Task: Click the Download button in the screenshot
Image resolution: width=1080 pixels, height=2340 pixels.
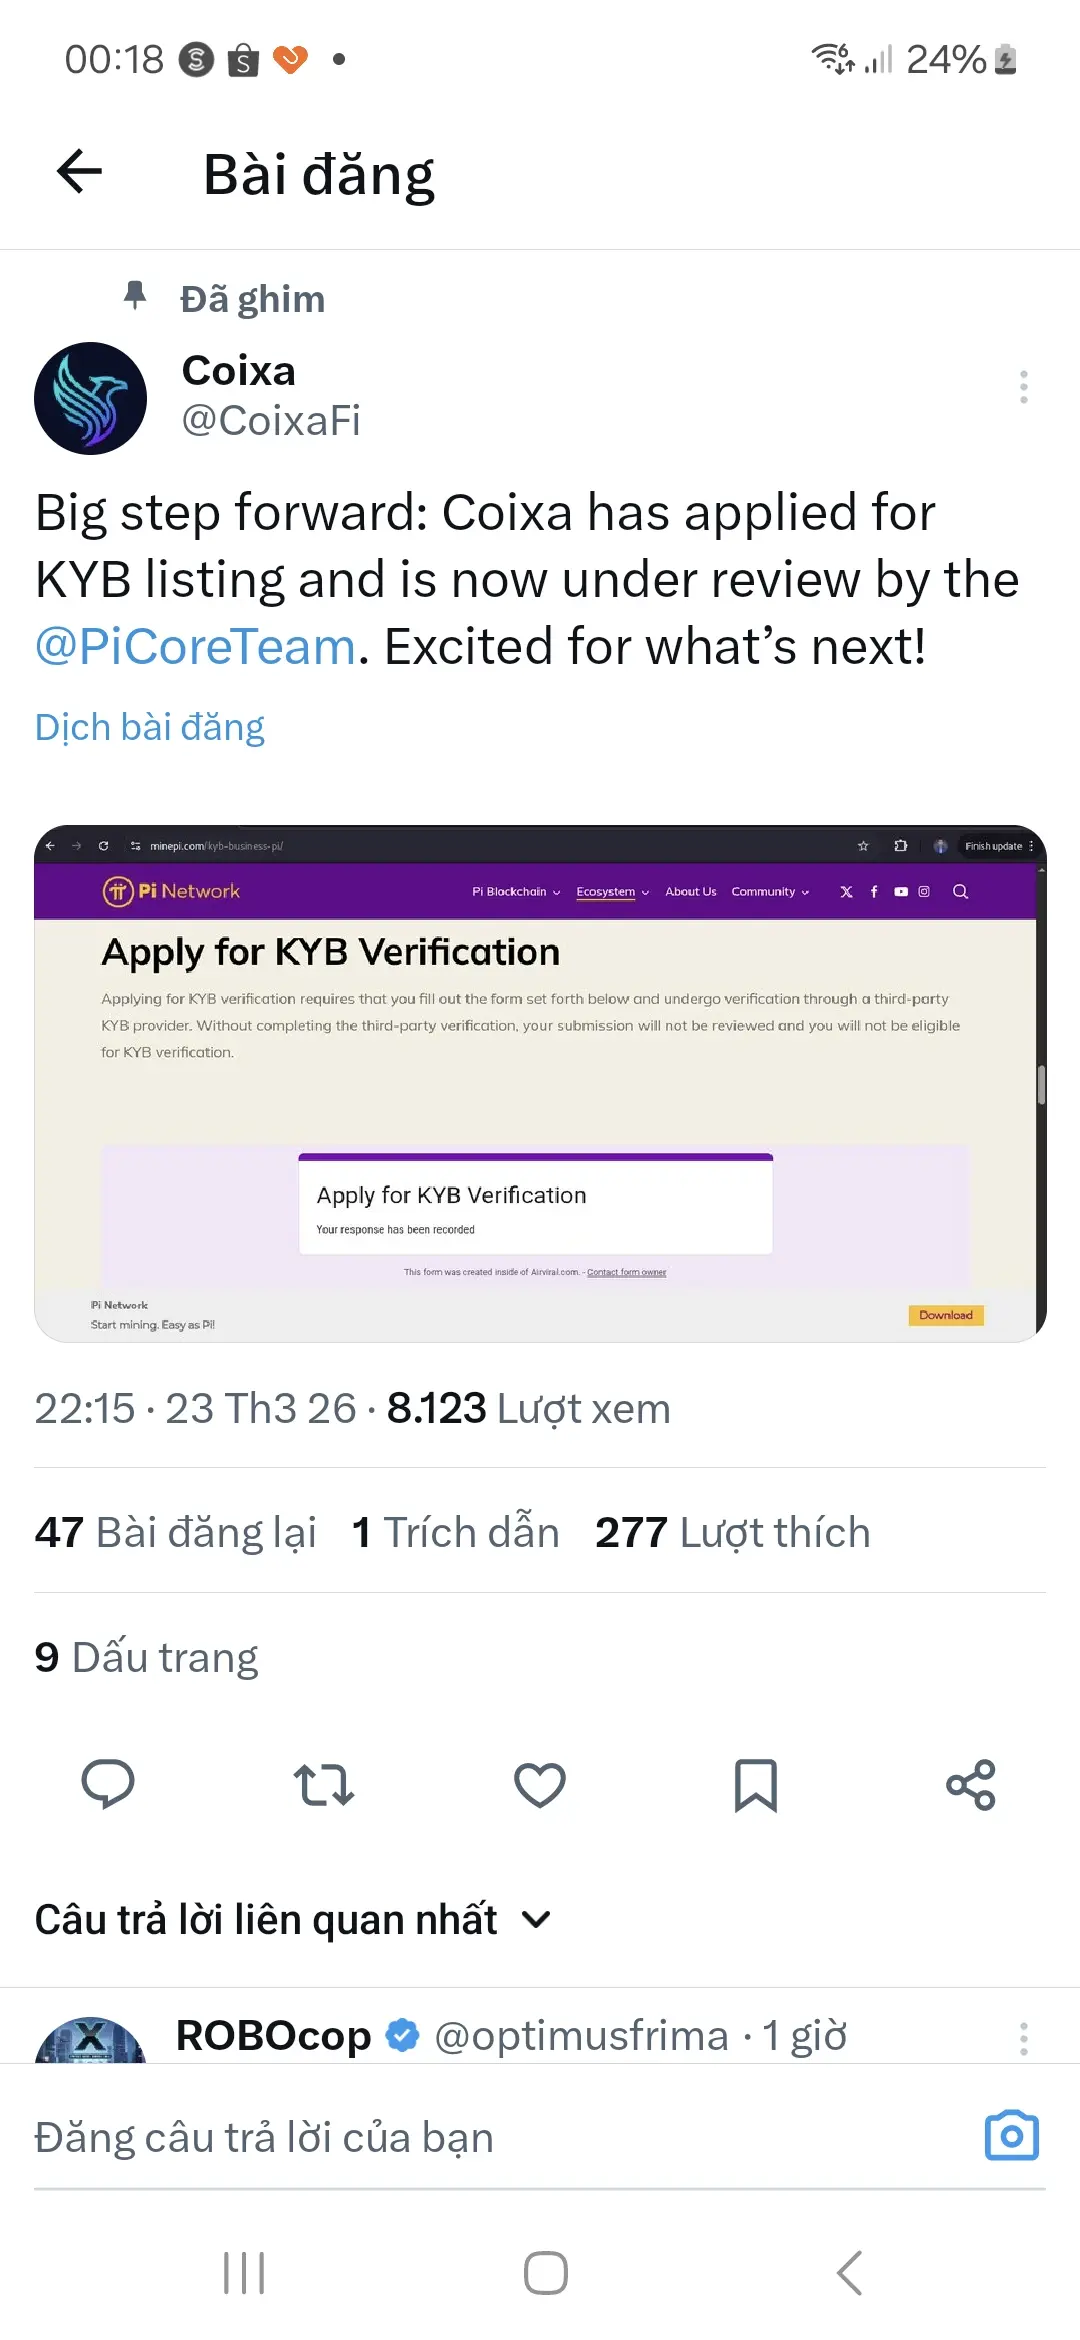Action: pos(945,1315)
